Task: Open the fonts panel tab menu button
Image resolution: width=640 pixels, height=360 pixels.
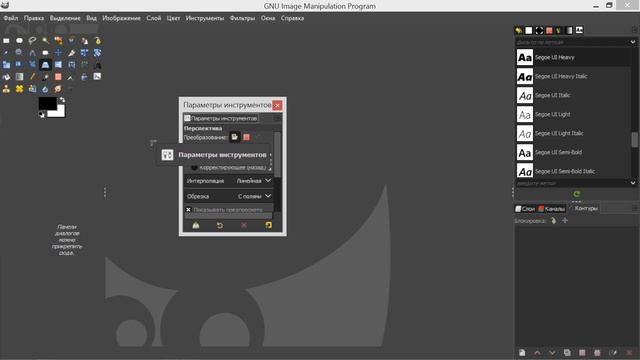Action: 634,30
